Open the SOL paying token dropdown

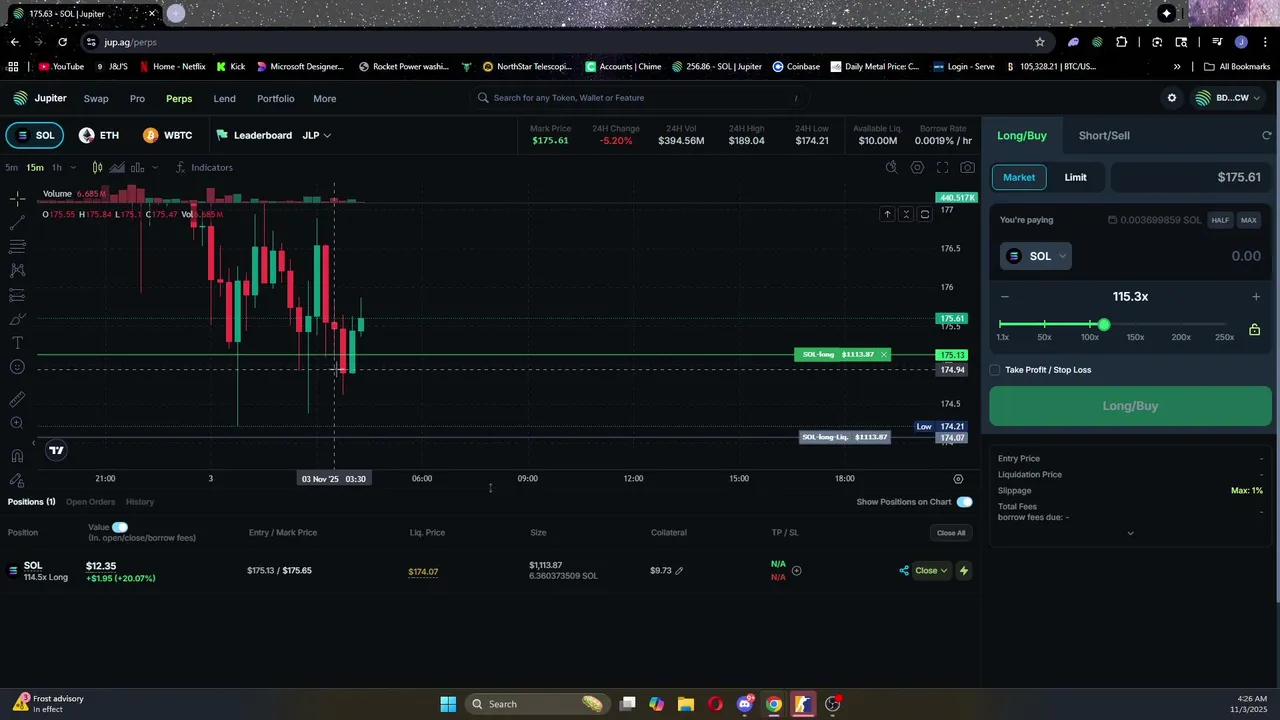(1036, 256)
